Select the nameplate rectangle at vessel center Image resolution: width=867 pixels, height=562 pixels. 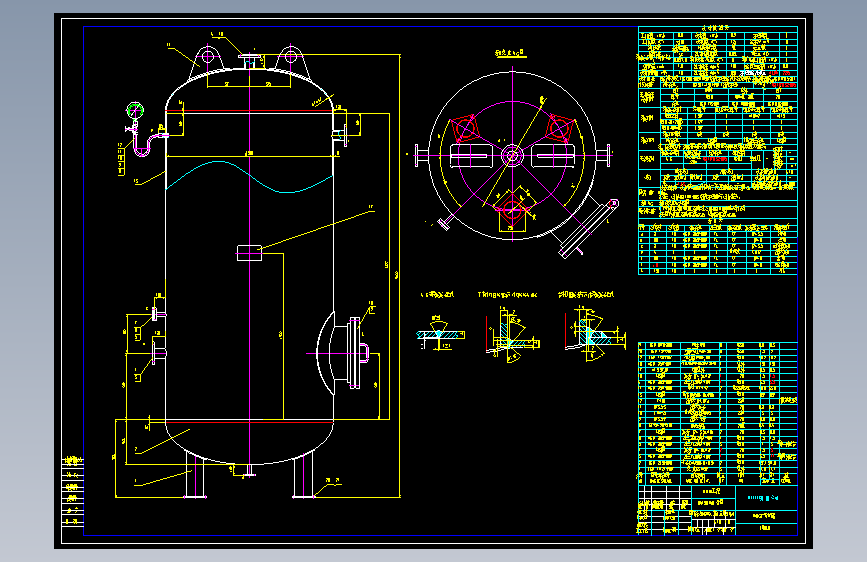(249, 253)
